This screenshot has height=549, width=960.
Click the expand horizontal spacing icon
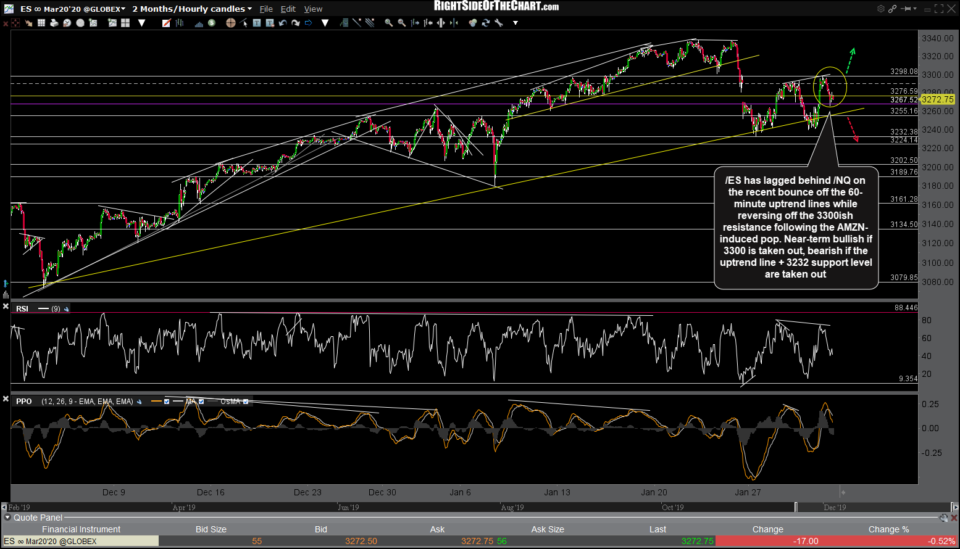click(x=441, y=23)
